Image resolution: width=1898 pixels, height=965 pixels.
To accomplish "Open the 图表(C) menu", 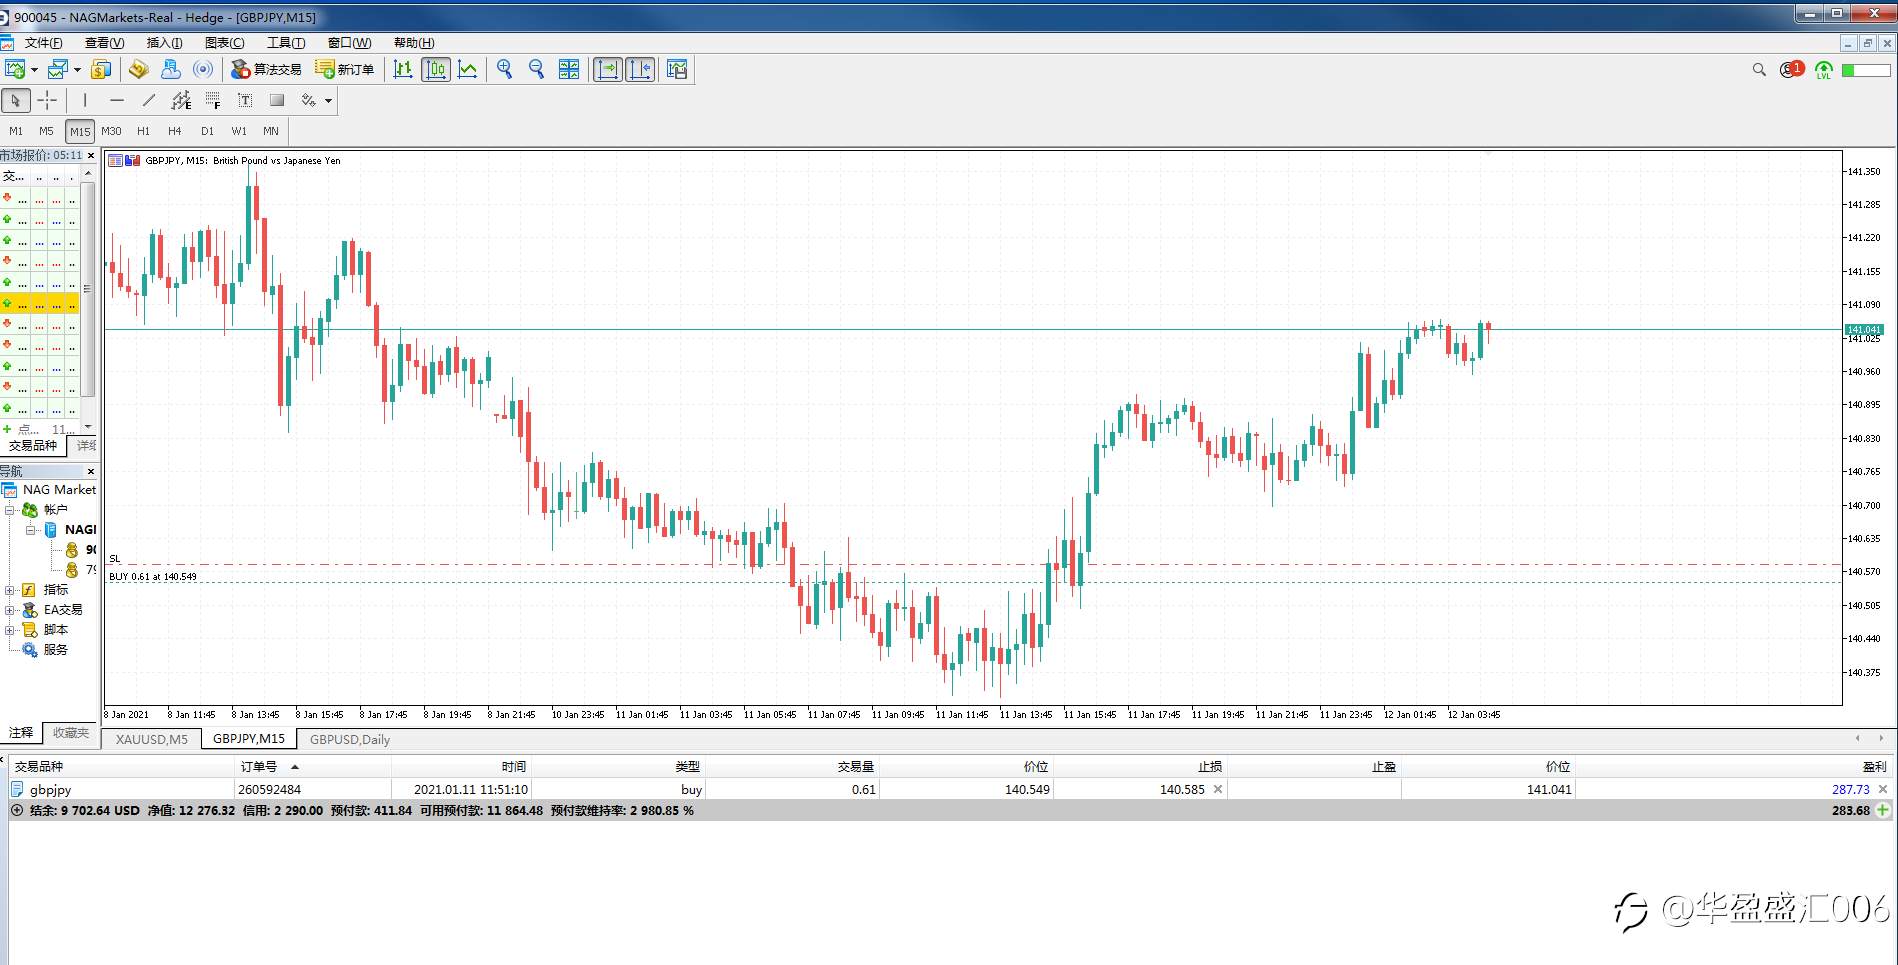I will (x=224, y=43).
